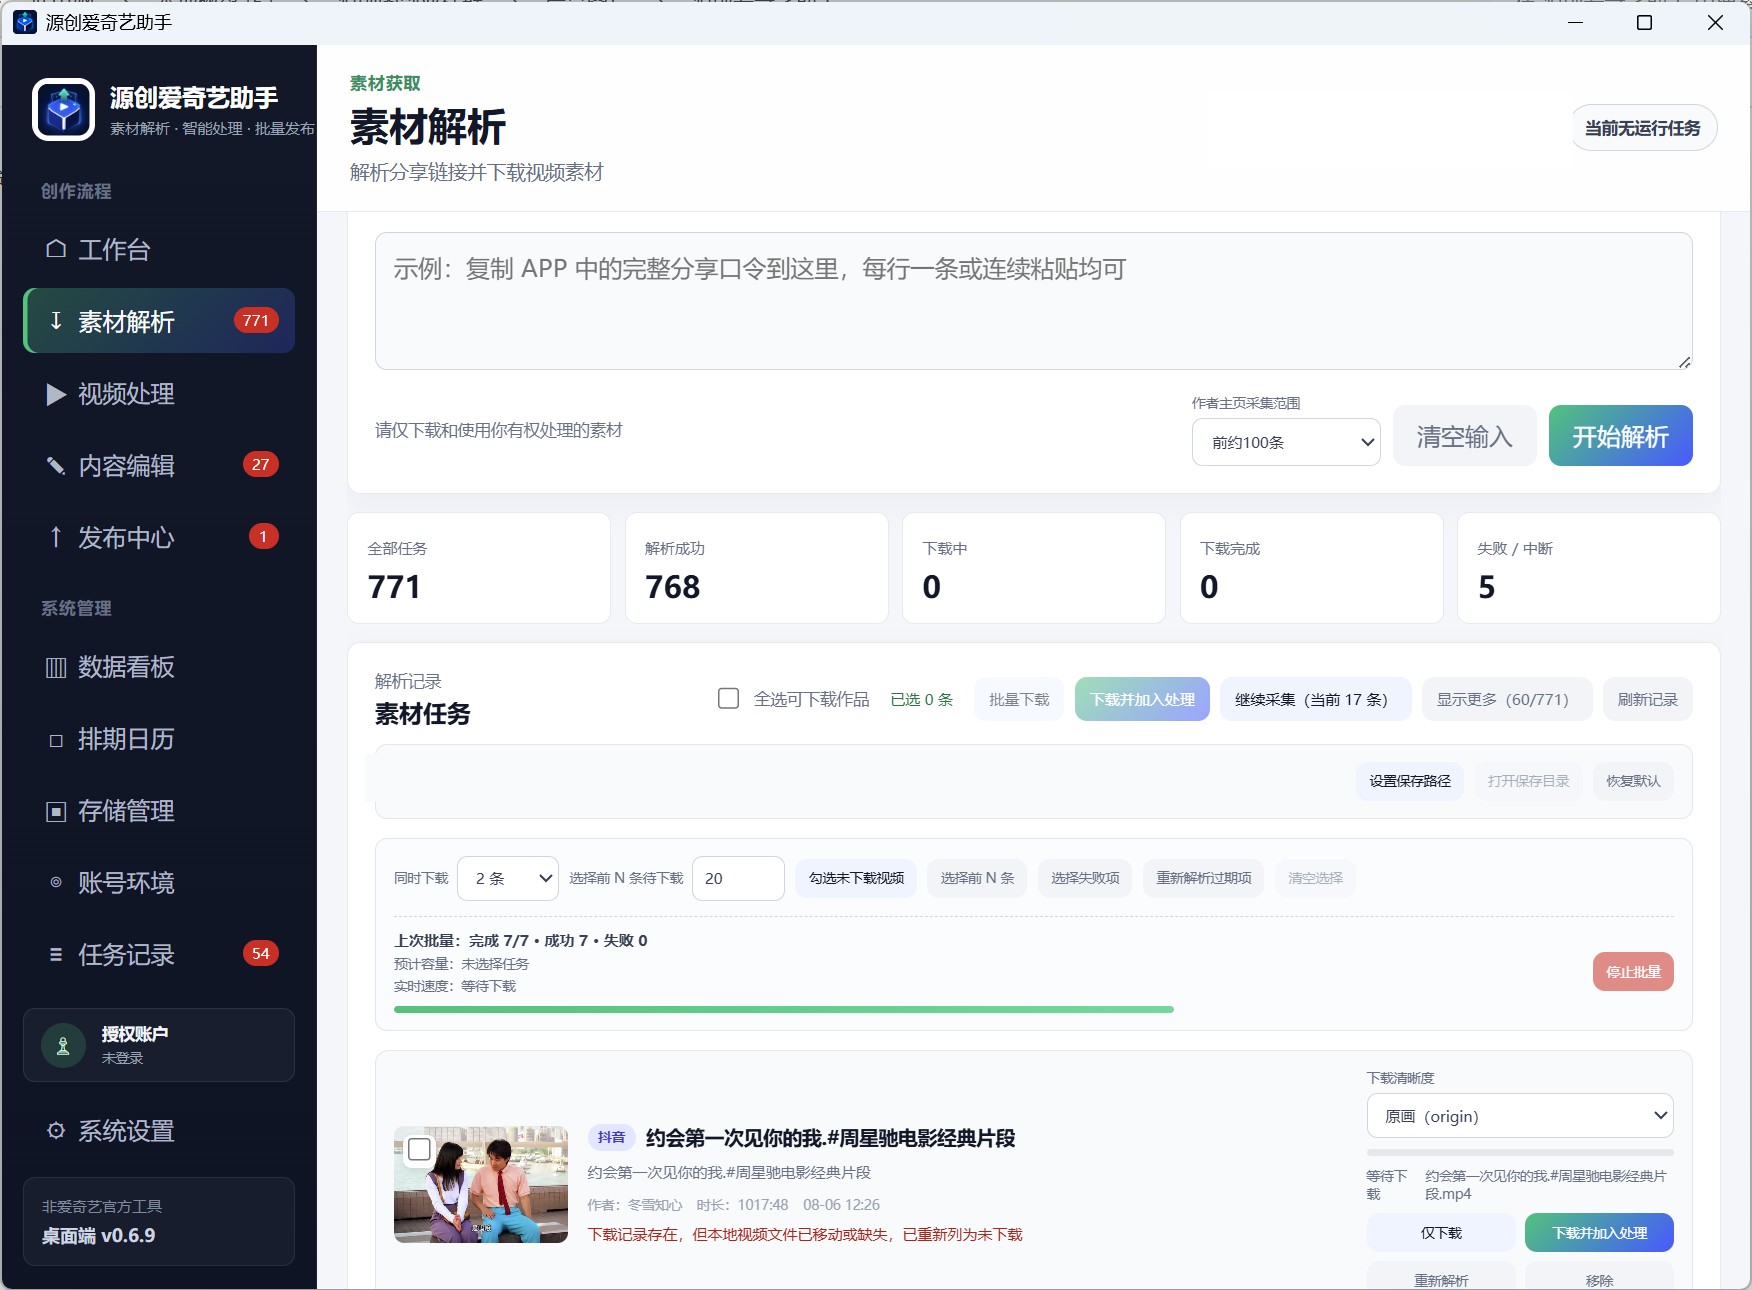Click the red 1 badge on 发布中心
Viewport: 1752px width, 1290px height.
263,537
